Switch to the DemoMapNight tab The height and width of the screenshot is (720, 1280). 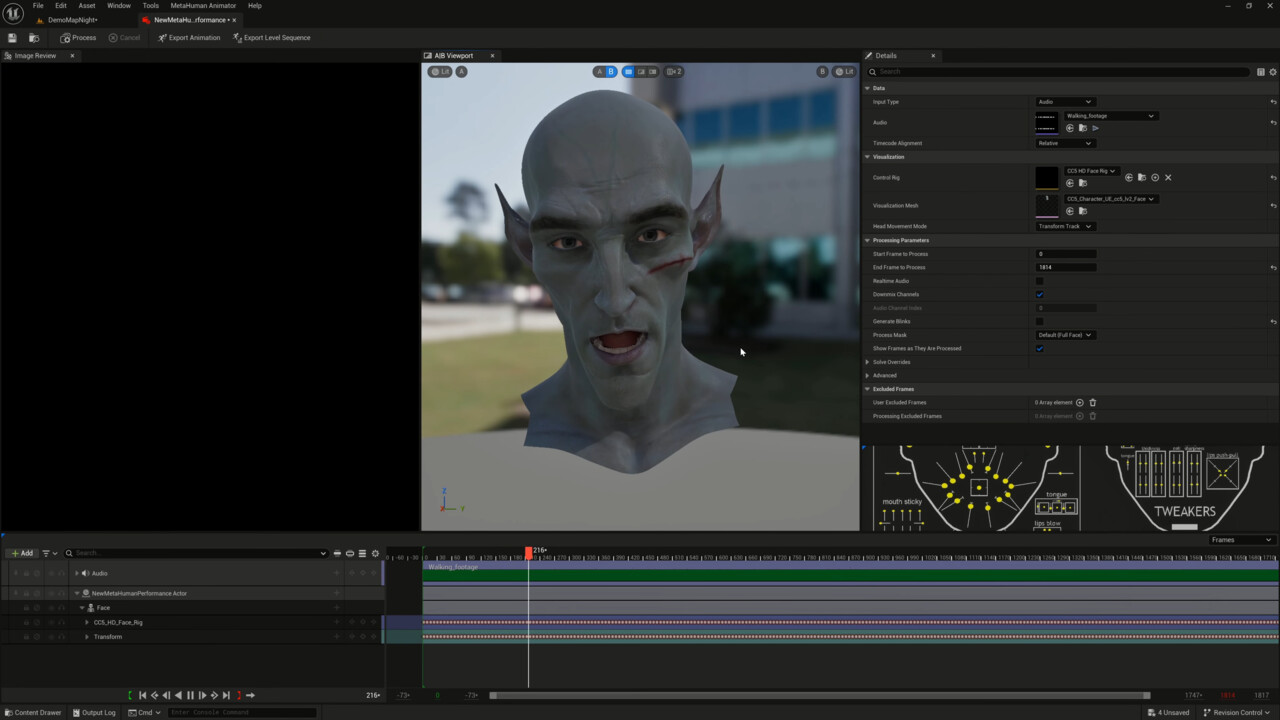click(x=72, y=20)
